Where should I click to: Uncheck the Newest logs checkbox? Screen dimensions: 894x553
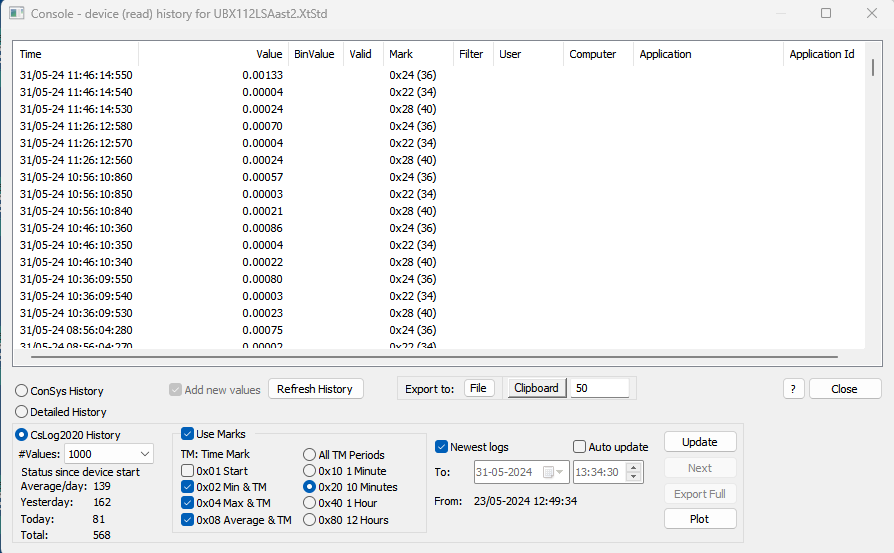(x=442, y=447)
